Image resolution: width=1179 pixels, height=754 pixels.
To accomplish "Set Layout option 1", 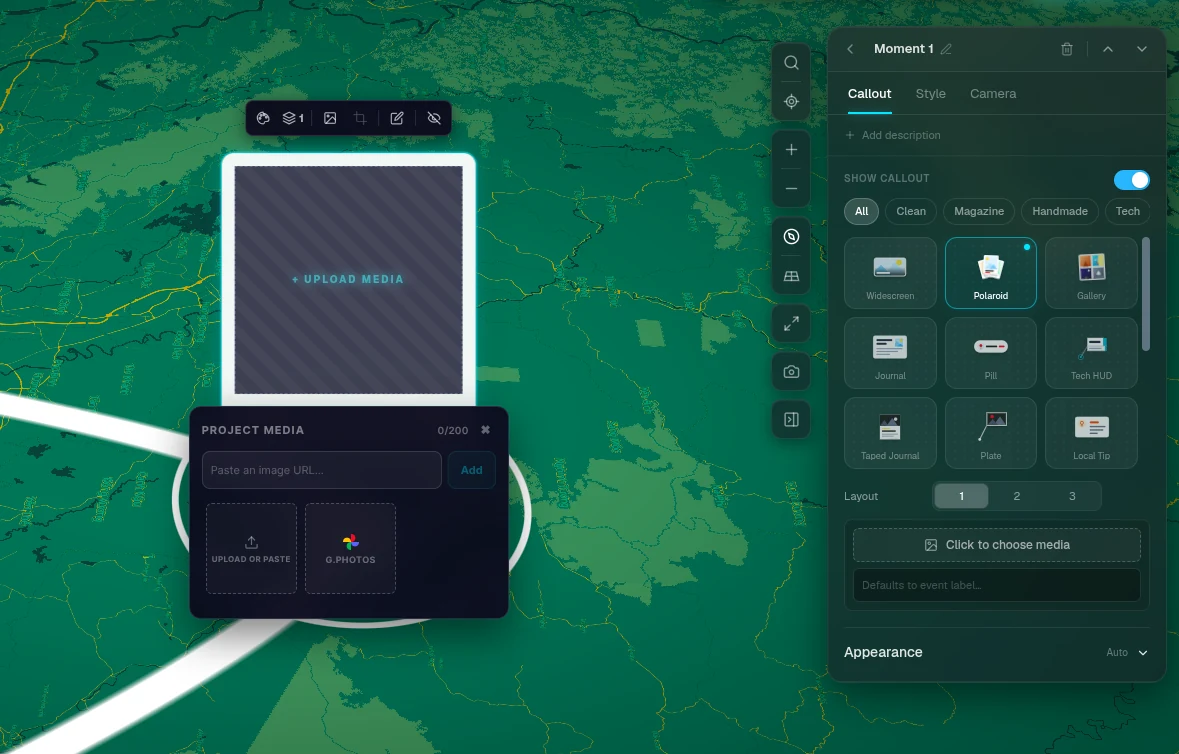I will pyautogui.click(x=961, y=496).
